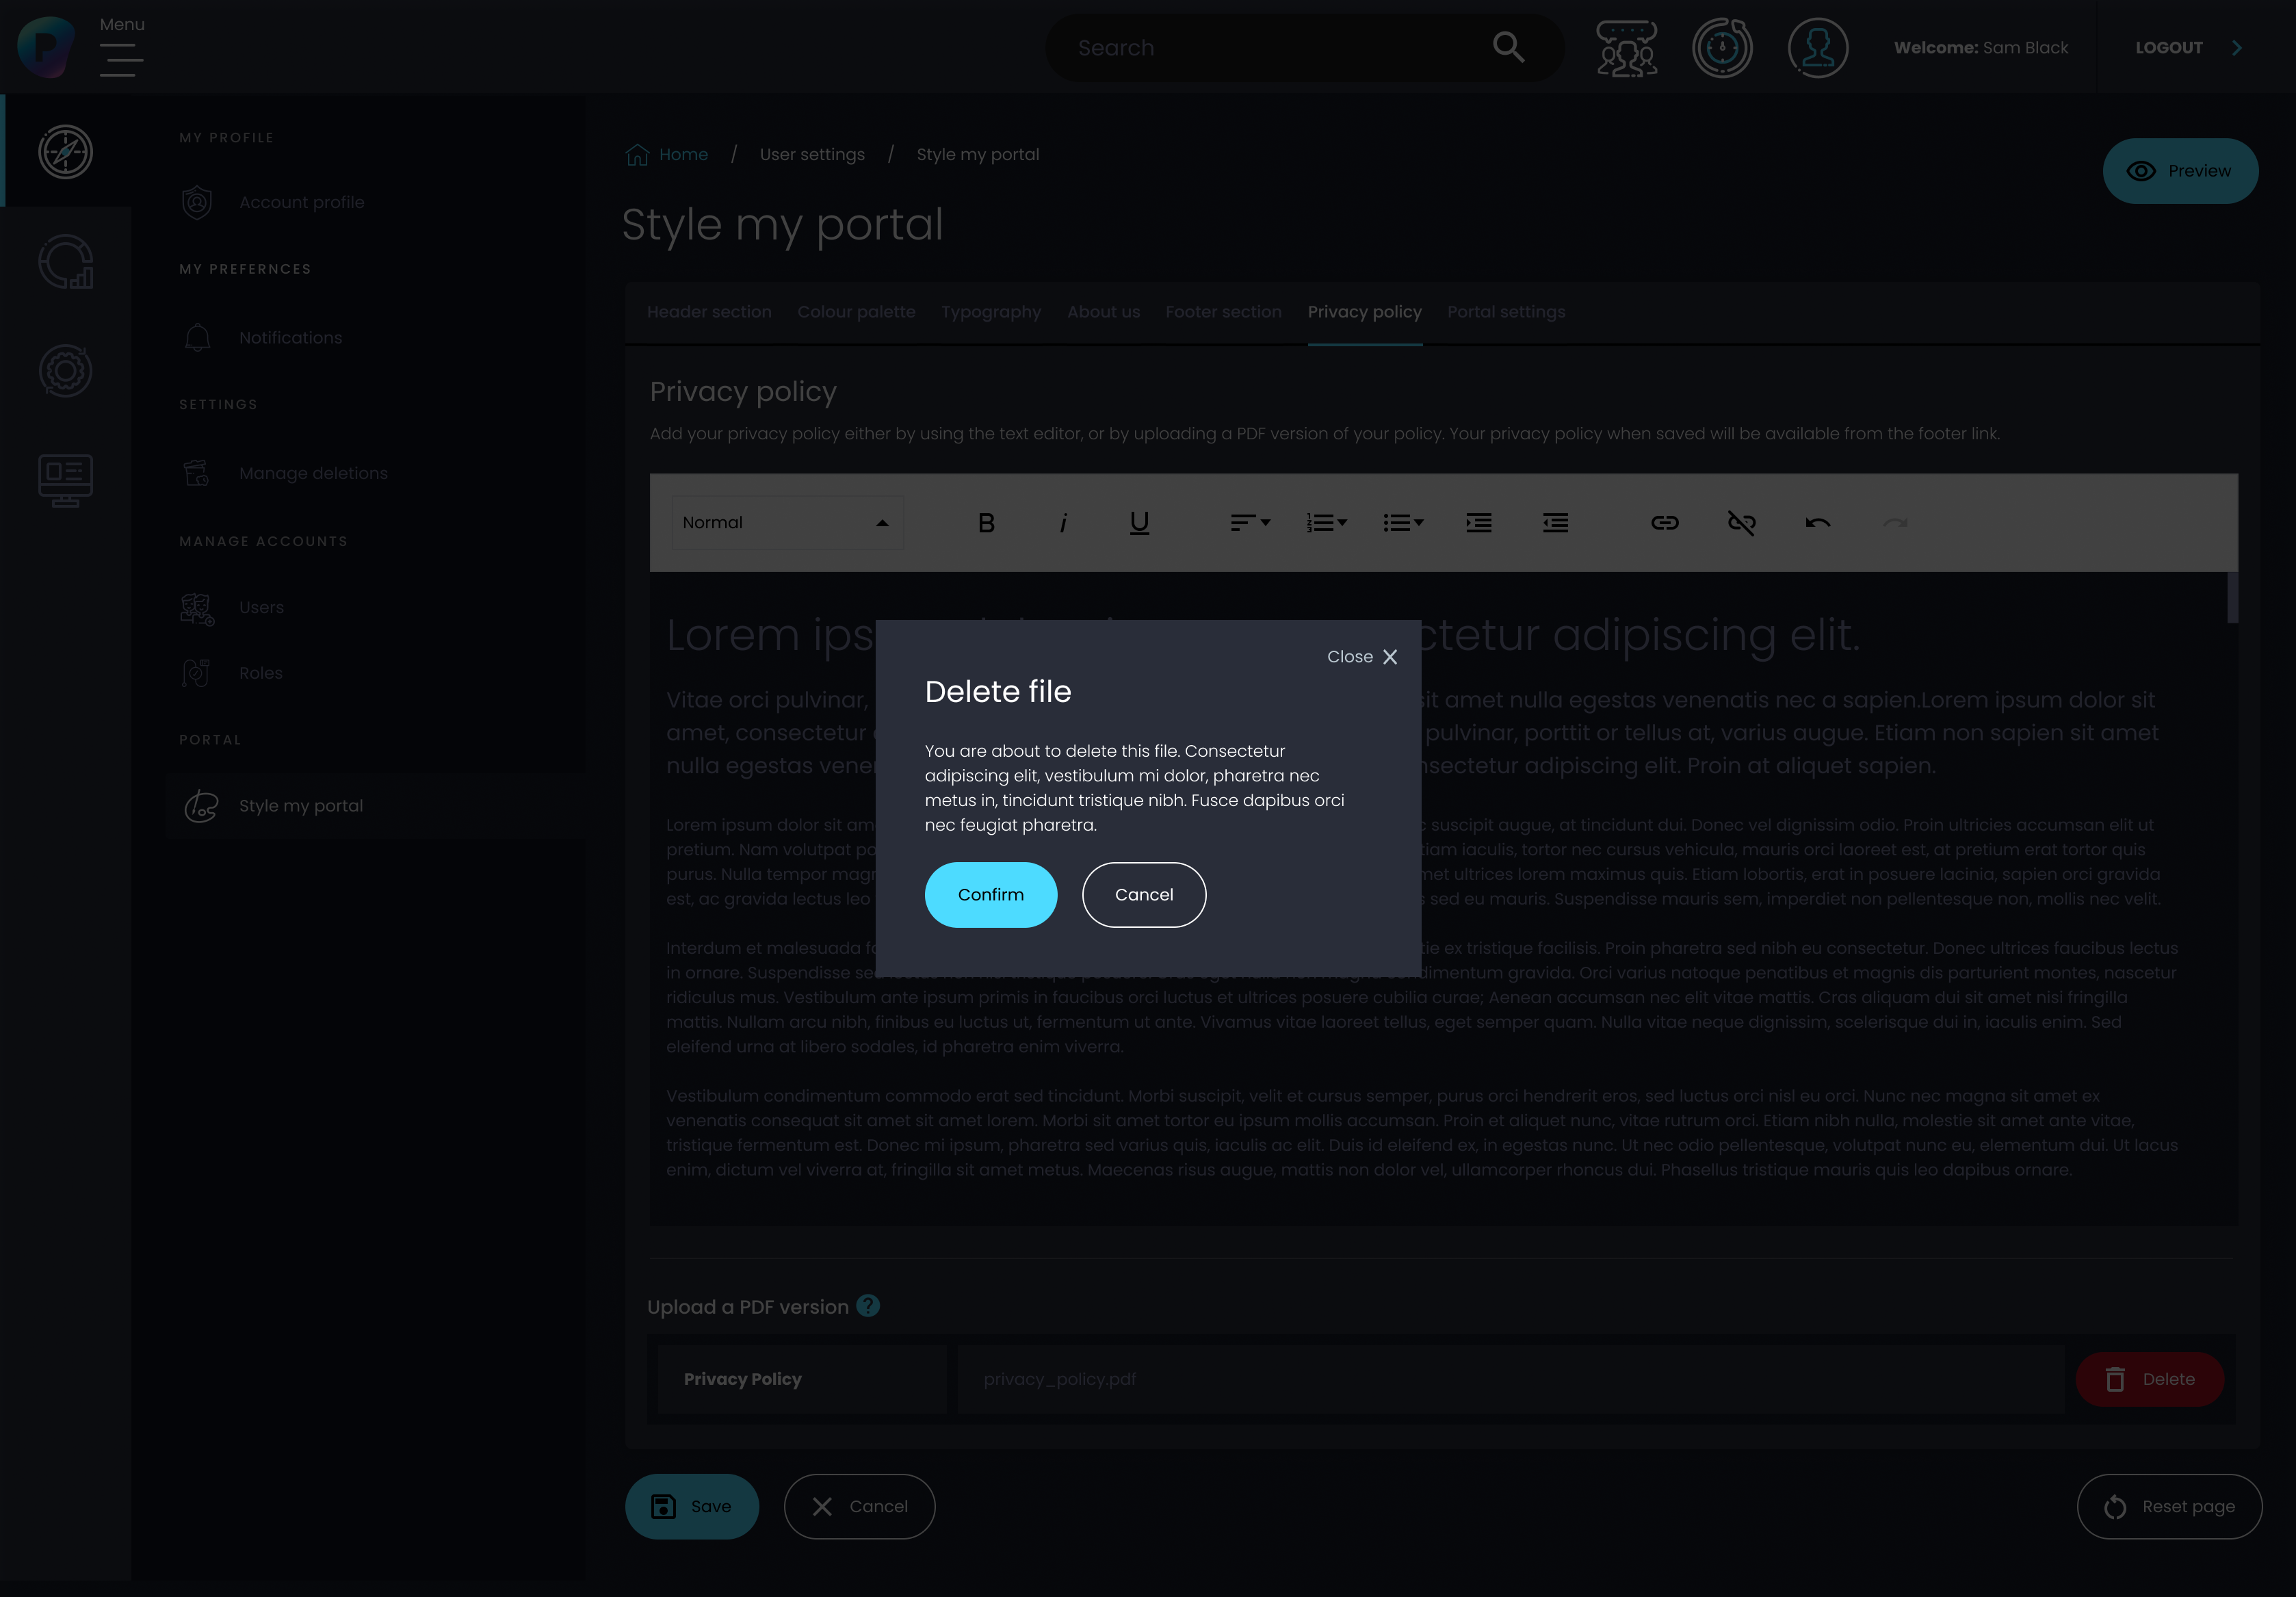Expand the text alignment dropdown

(x=1250, y=523)
